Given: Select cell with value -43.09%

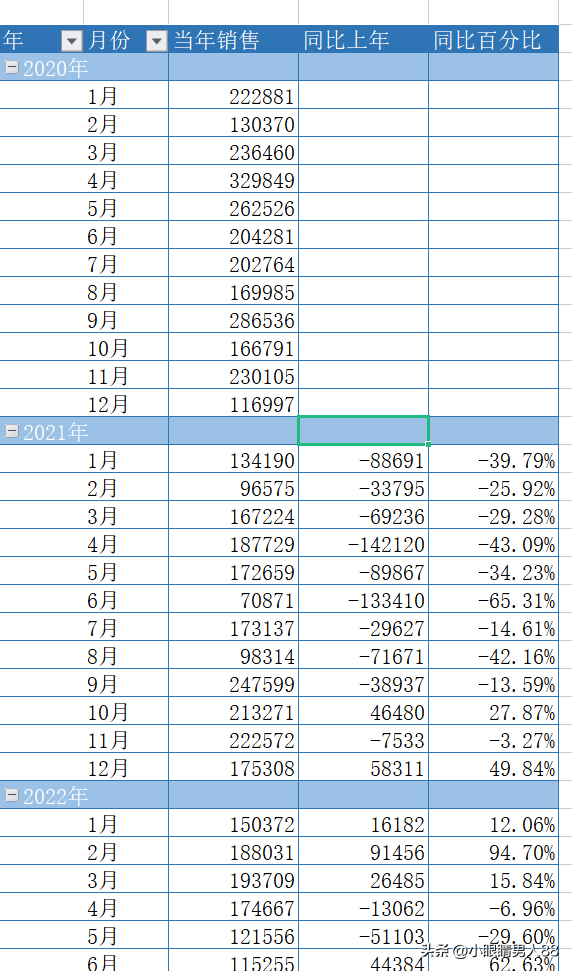Looking at the screenshot, I should click(x=493, y=544).
